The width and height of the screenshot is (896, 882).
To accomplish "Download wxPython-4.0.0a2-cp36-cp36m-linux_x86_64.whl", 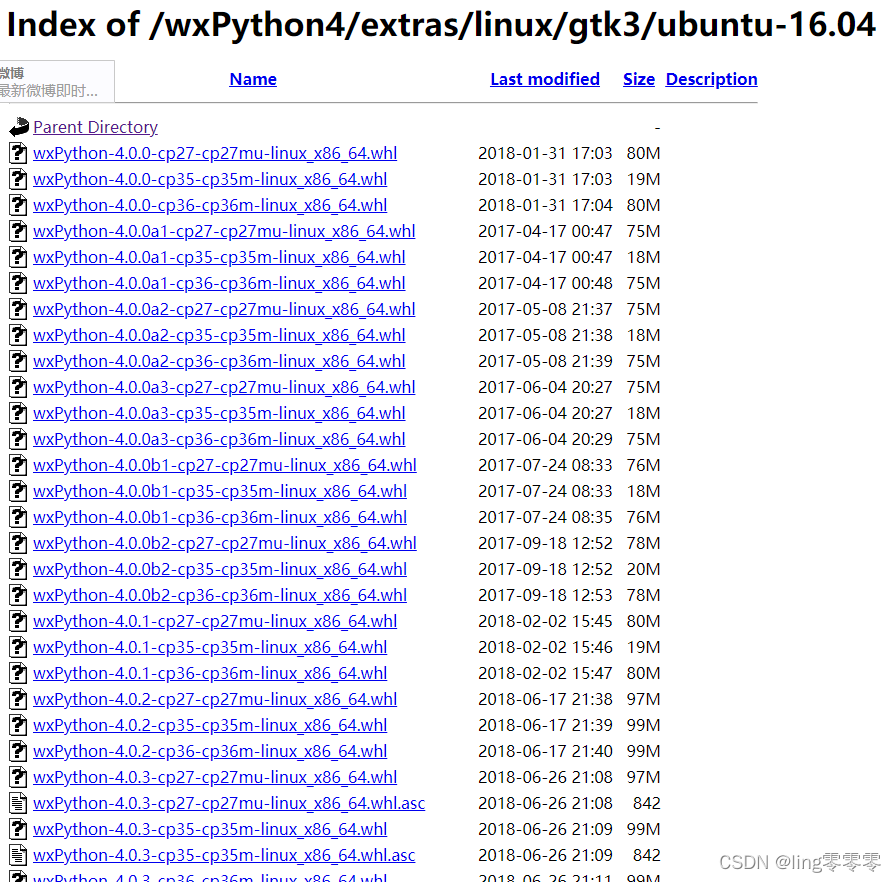I will (x=219, y=361).
